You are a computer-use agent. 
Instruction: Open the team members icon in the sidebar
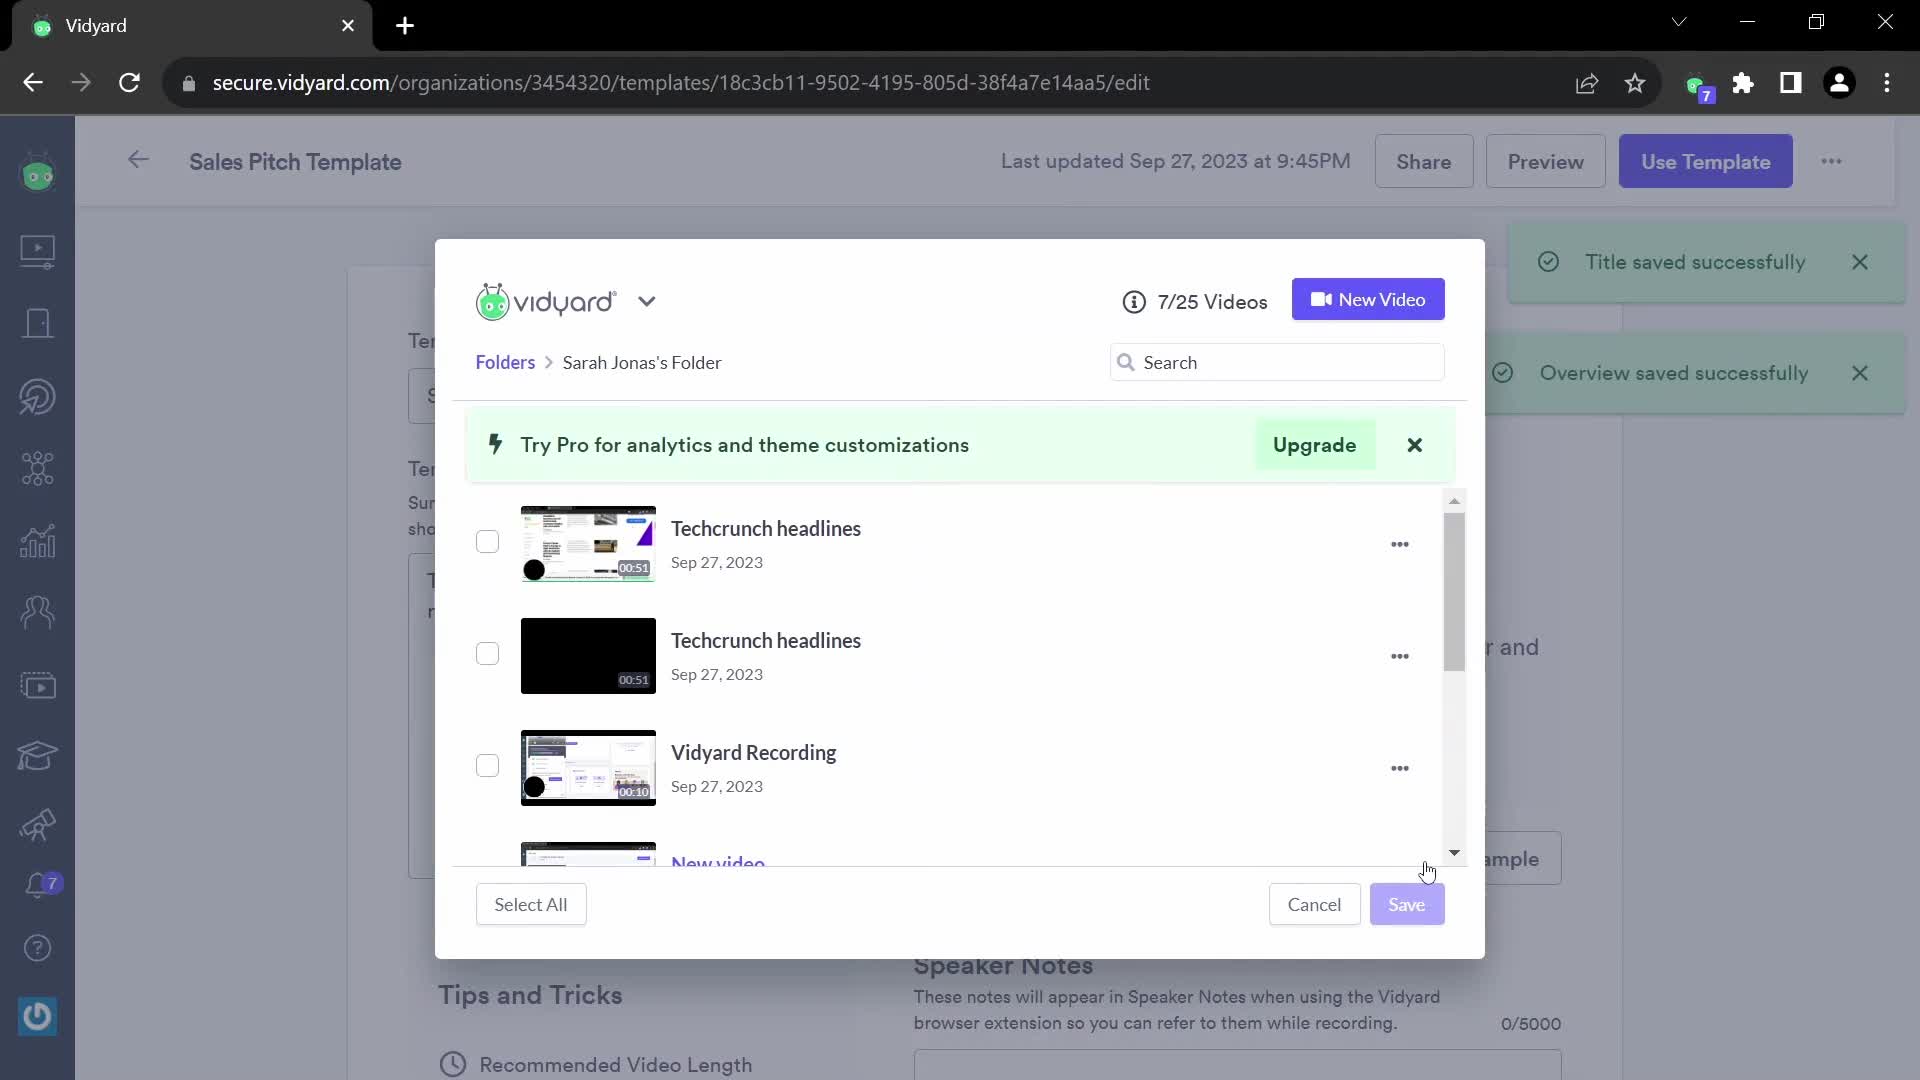pyautogui.click(x=37, y=612)
